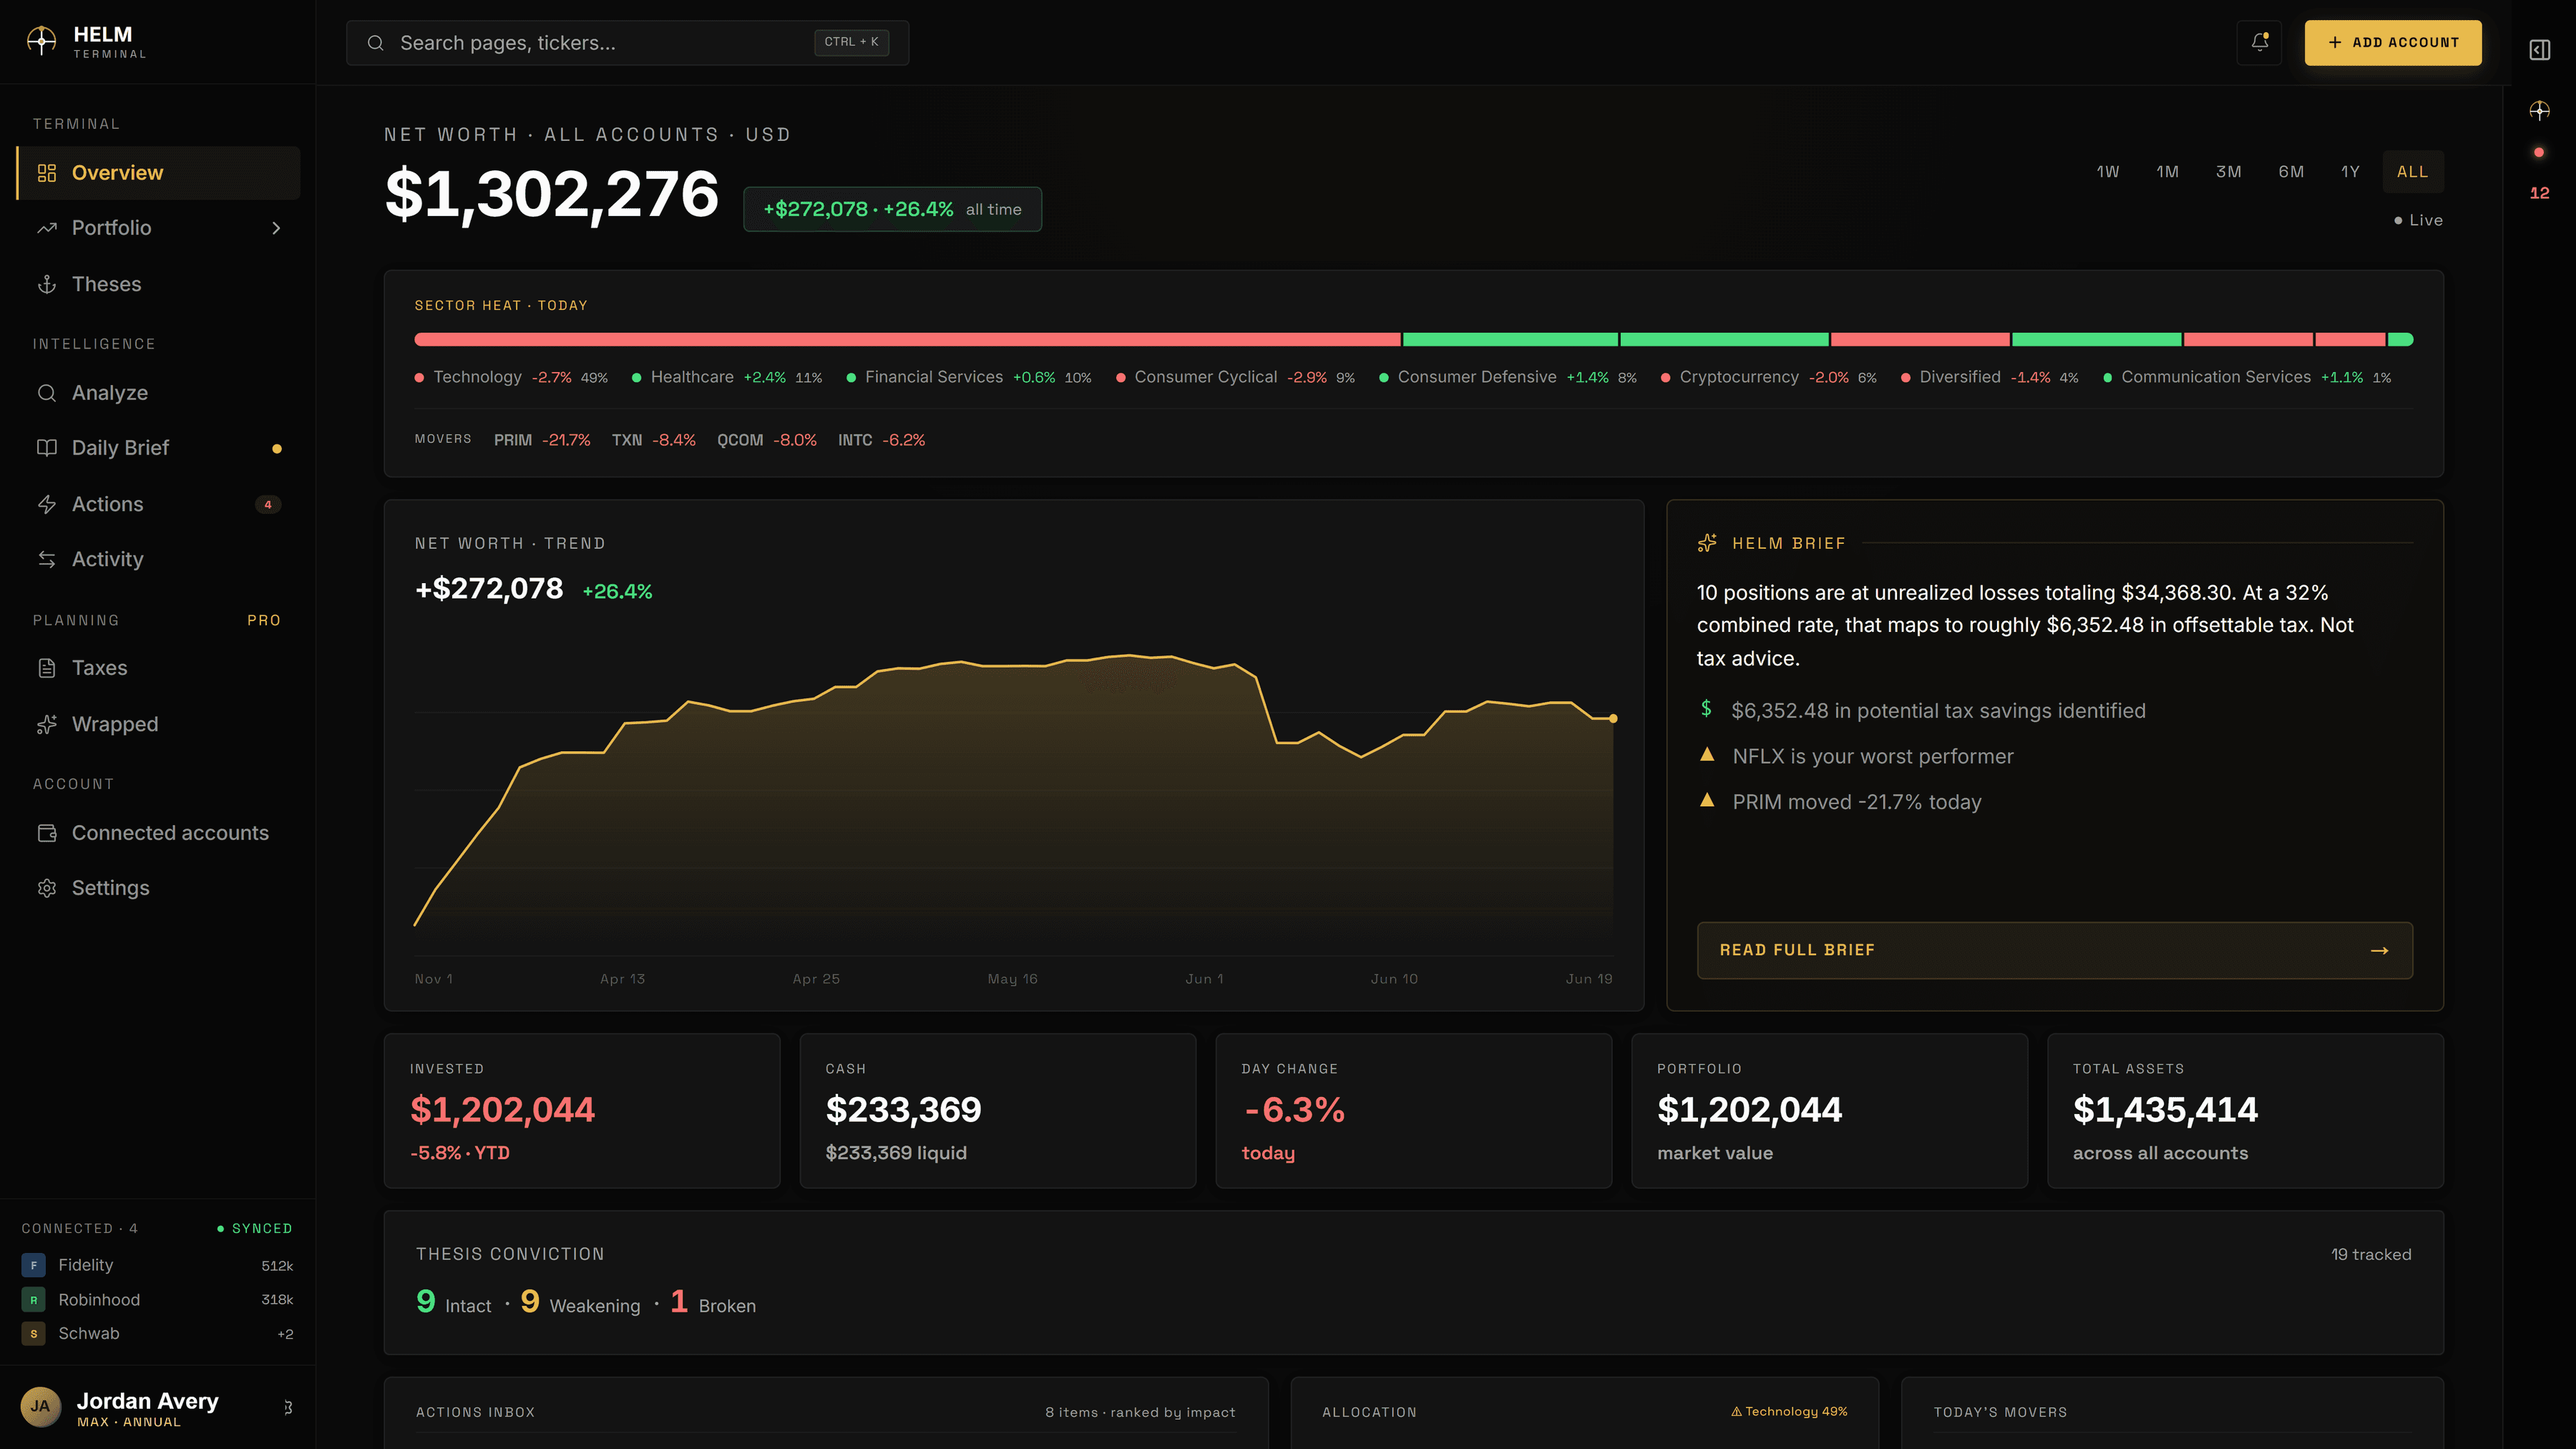Click the Helm Terminal logo icon

coord(41,41)
